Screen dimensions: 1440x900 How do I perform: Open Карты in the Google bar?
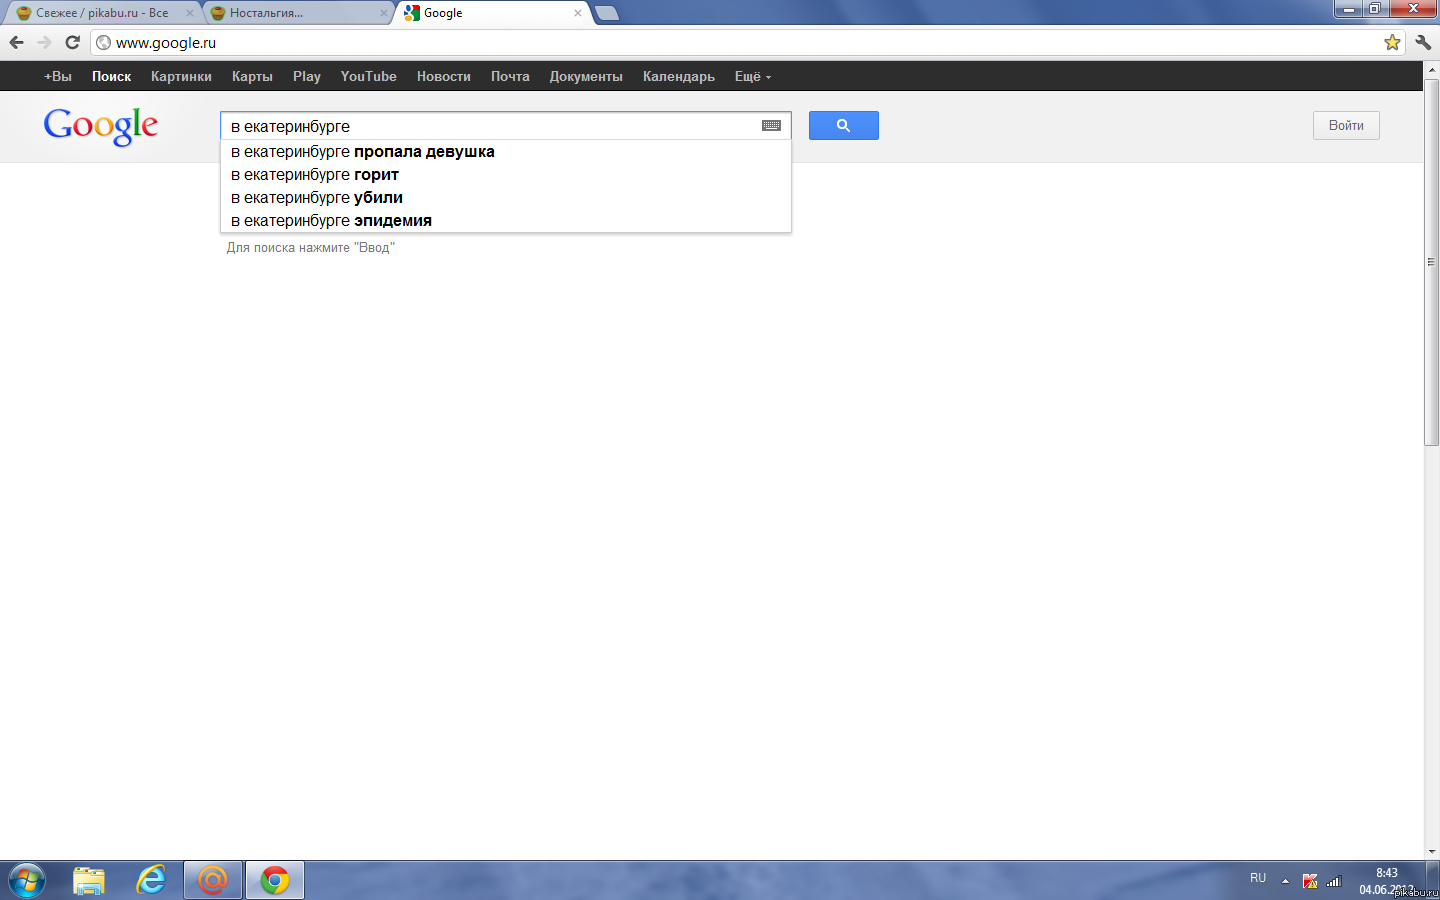tap(252, 76)
